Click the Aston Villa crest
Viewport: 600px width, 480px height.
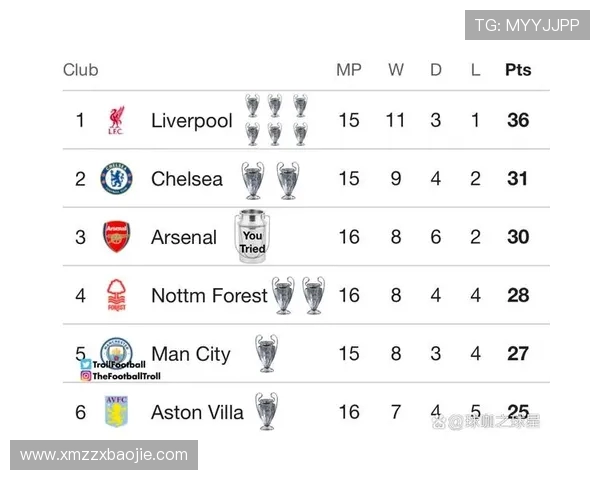[x=116, y=411]
